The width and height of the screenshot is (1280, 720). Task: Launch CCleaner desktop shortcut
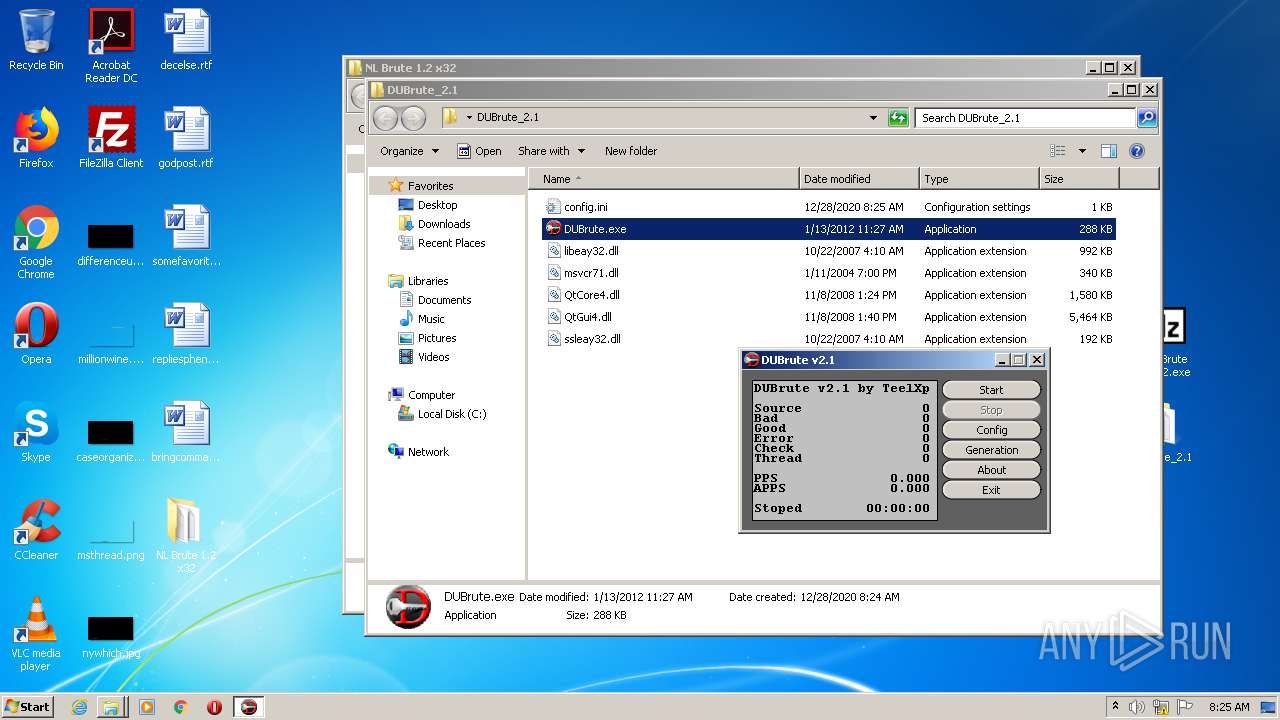36,530
